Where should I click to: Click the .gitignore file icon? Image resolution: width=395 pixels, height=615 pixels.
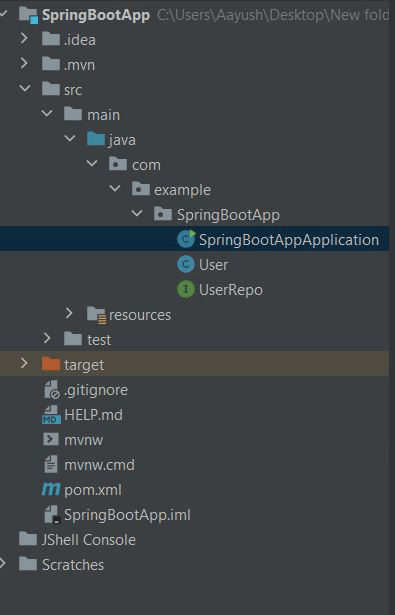coord(51,389)
